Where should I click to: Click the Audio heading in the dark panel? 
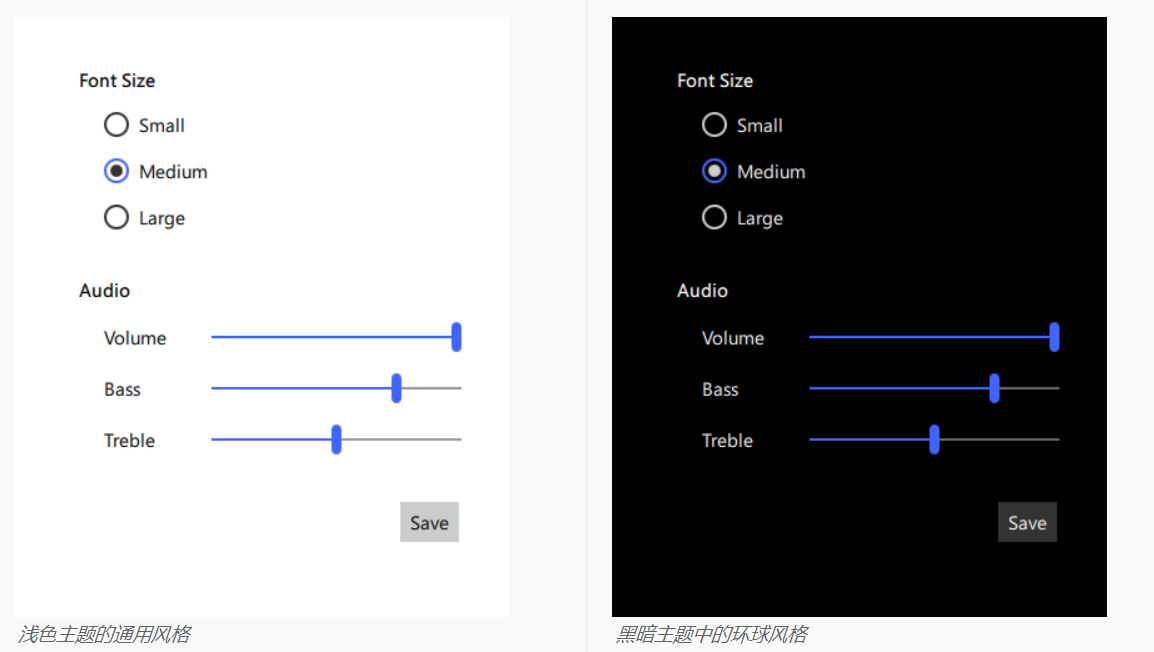point(702,290)
